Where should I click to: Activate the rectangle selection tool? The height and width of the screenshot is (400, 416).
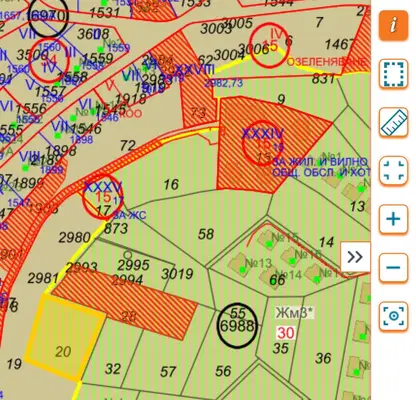[x=393, y=74]
